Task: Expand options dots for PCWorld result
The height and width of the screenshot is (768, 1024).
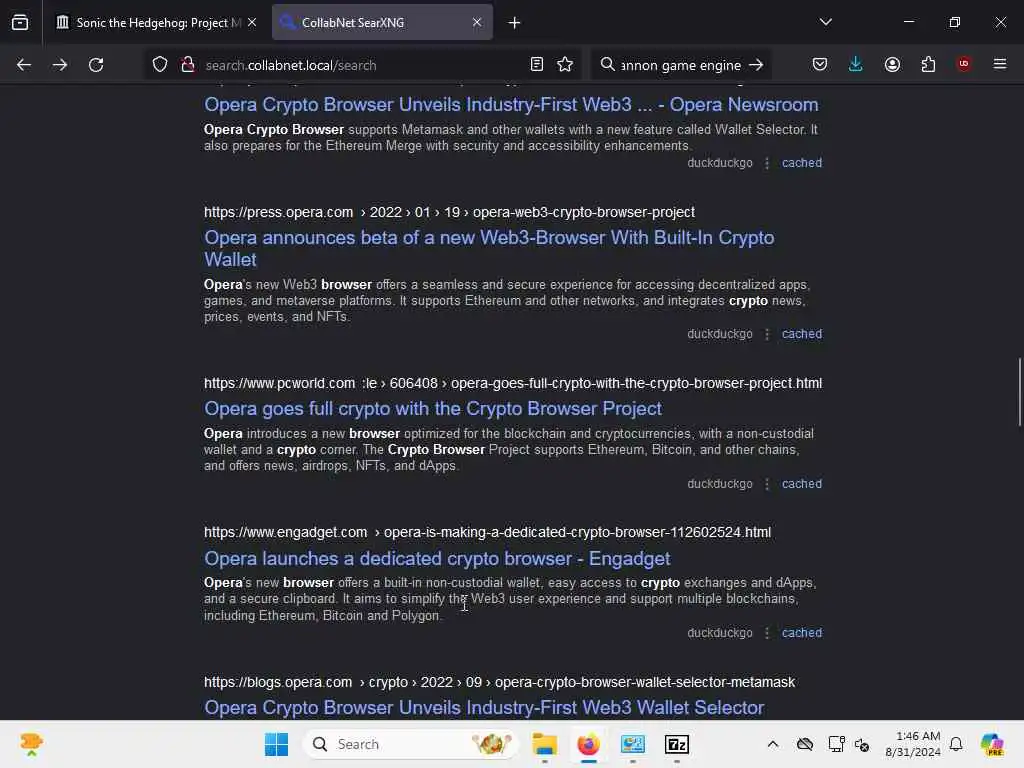Action: [767, 485]
